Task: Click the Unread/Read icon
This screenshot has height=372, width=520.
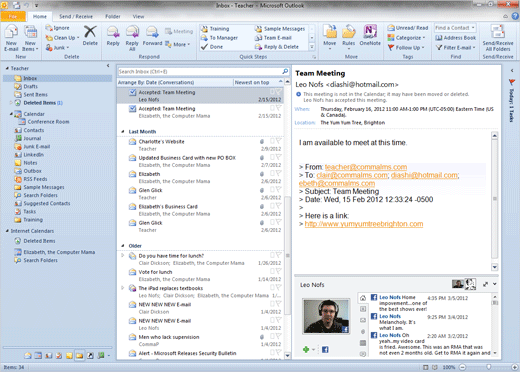Action: (x=391, y=28)
